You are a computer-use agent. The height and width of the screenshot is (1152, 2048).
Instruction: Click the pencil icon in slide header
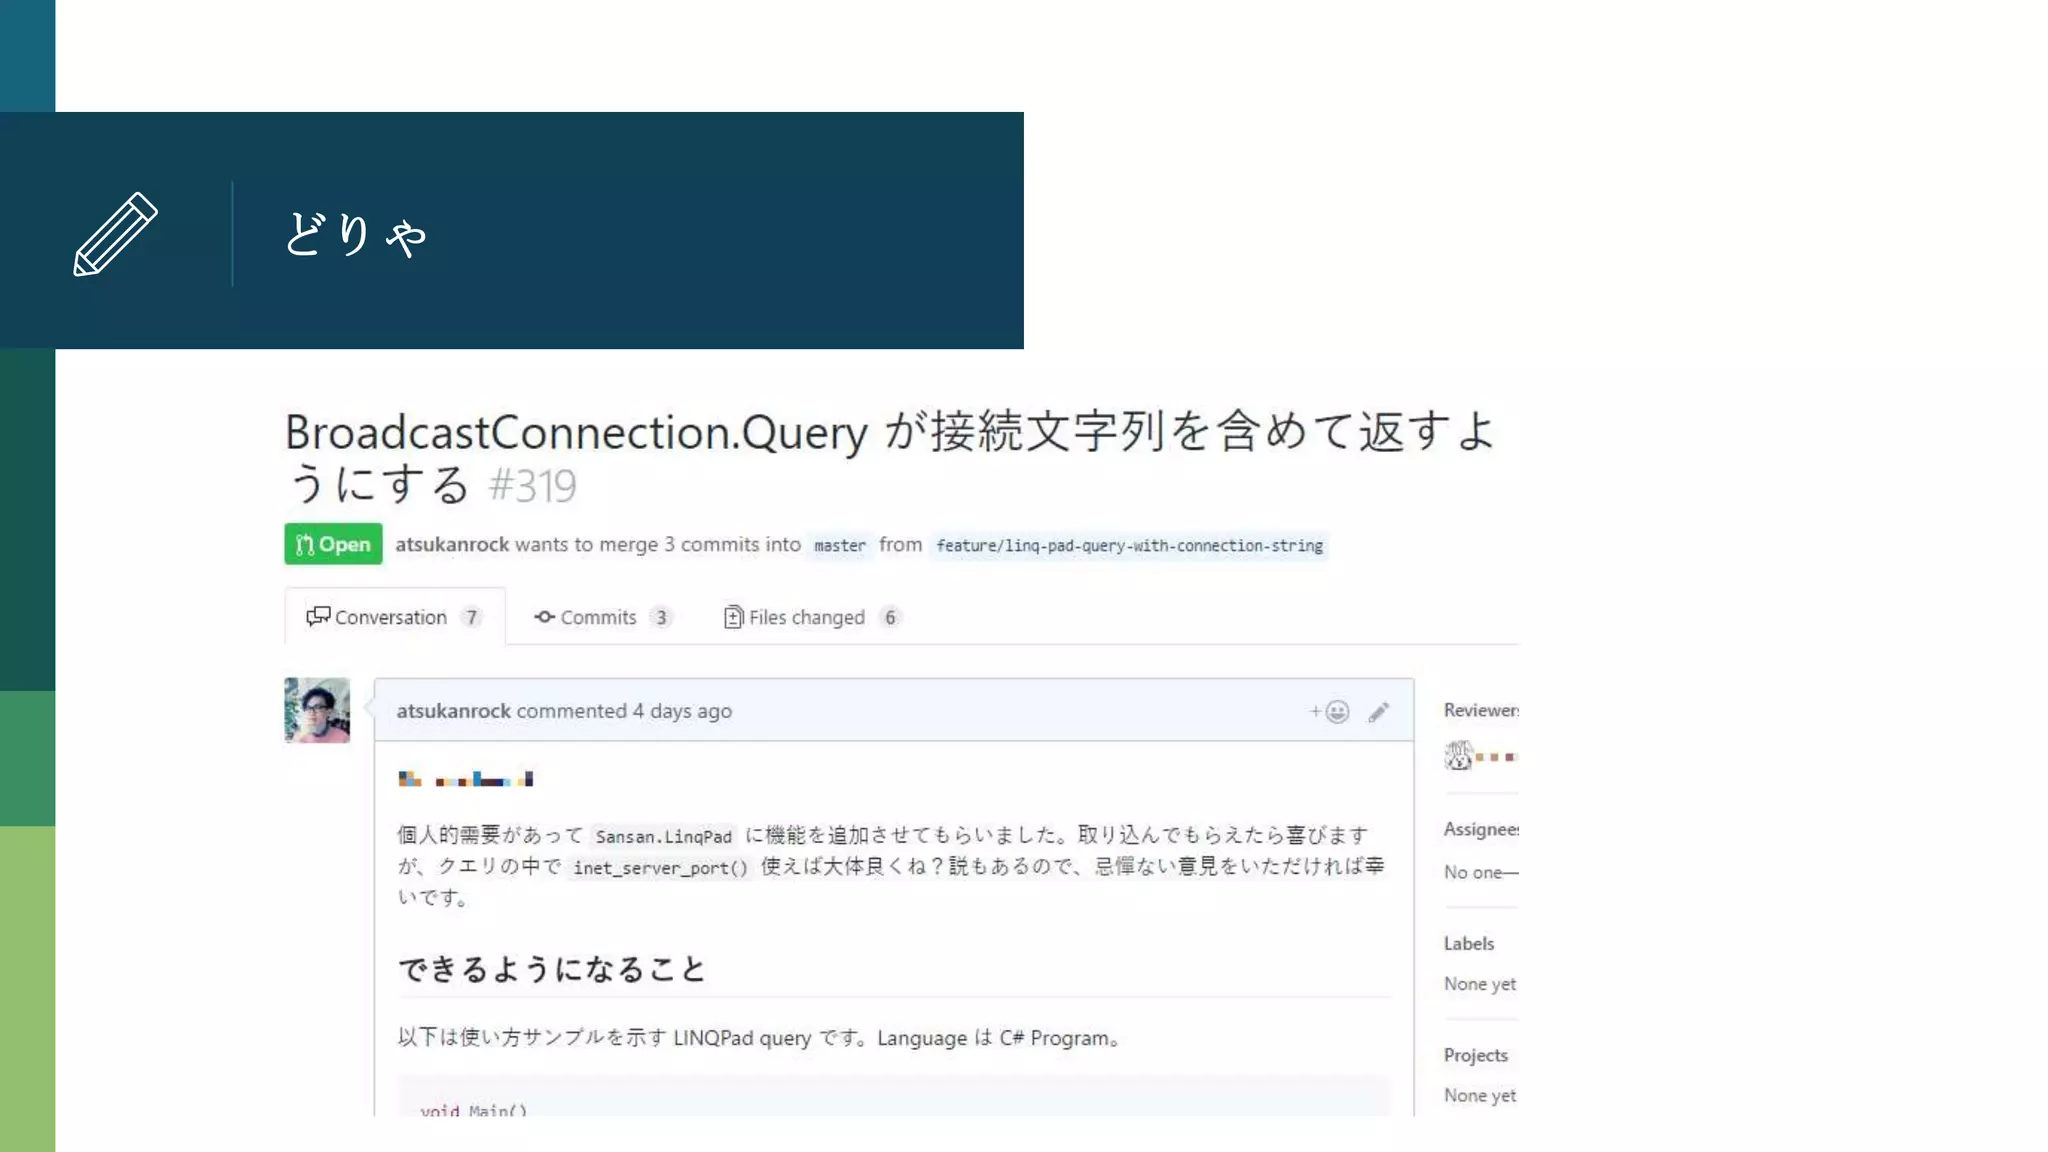point(115,234)
